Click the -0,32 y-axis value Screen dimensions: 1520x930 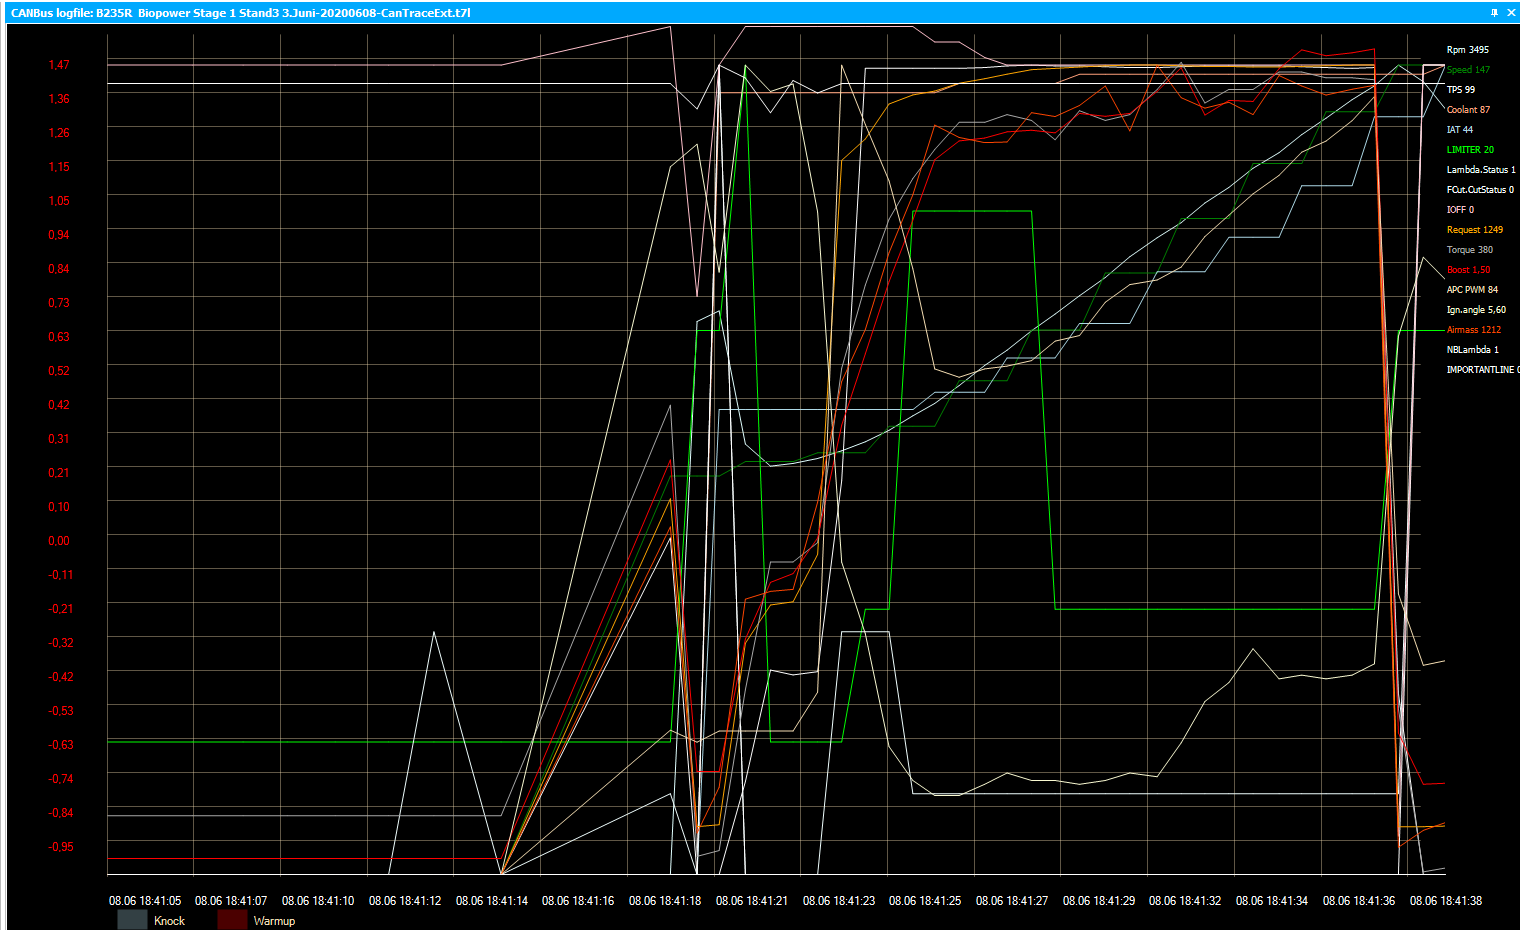[x=61, y=643]
